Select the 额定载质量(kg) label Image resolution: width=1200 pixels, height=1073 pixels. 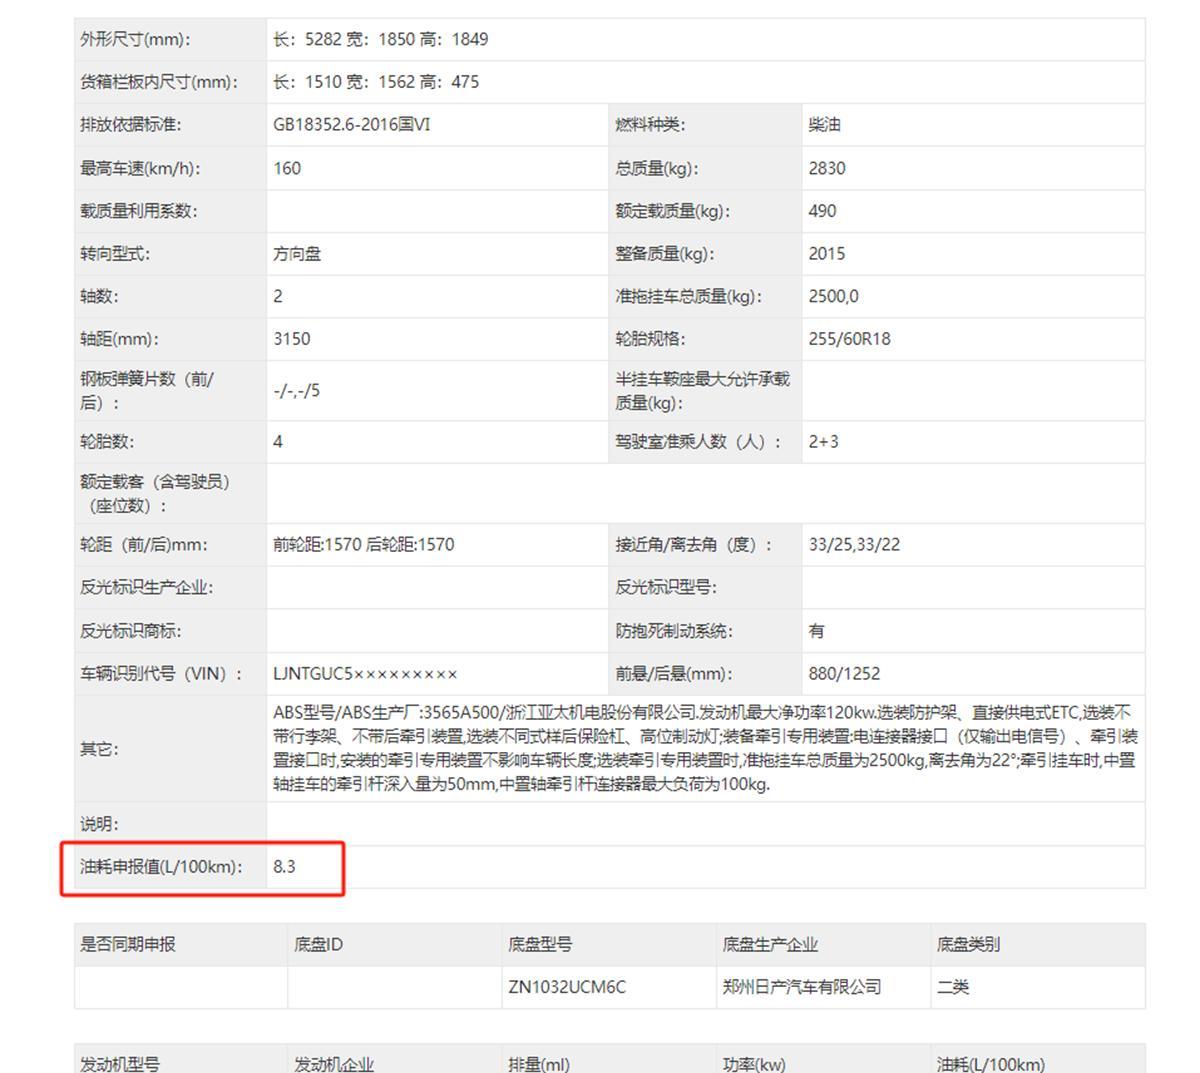672,211
